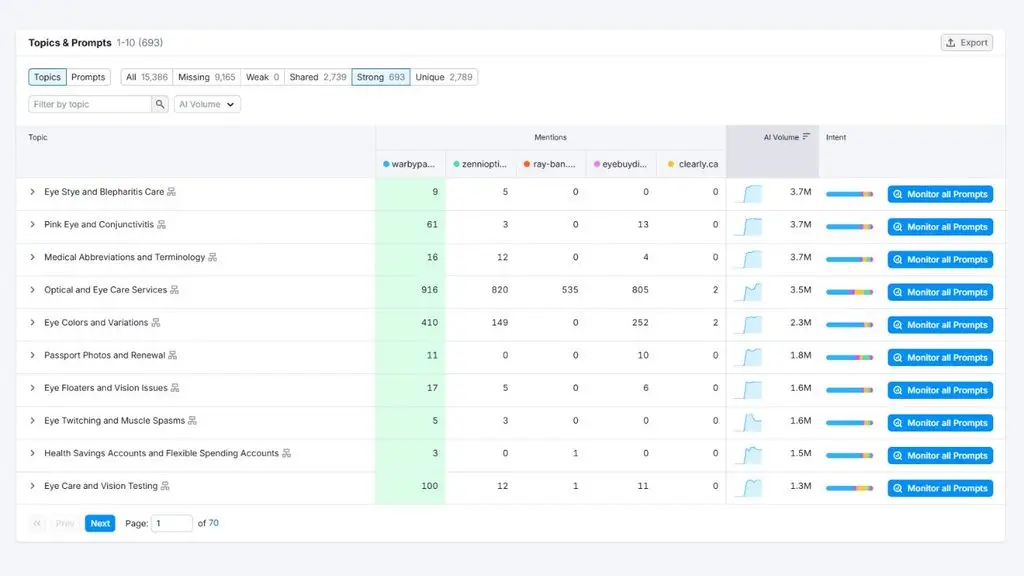The width and height of the screenshot is (1024, 576).
Task: Click hierarchy icon beside Eye Twitching and Muscle Spasms
Action: 192,421
